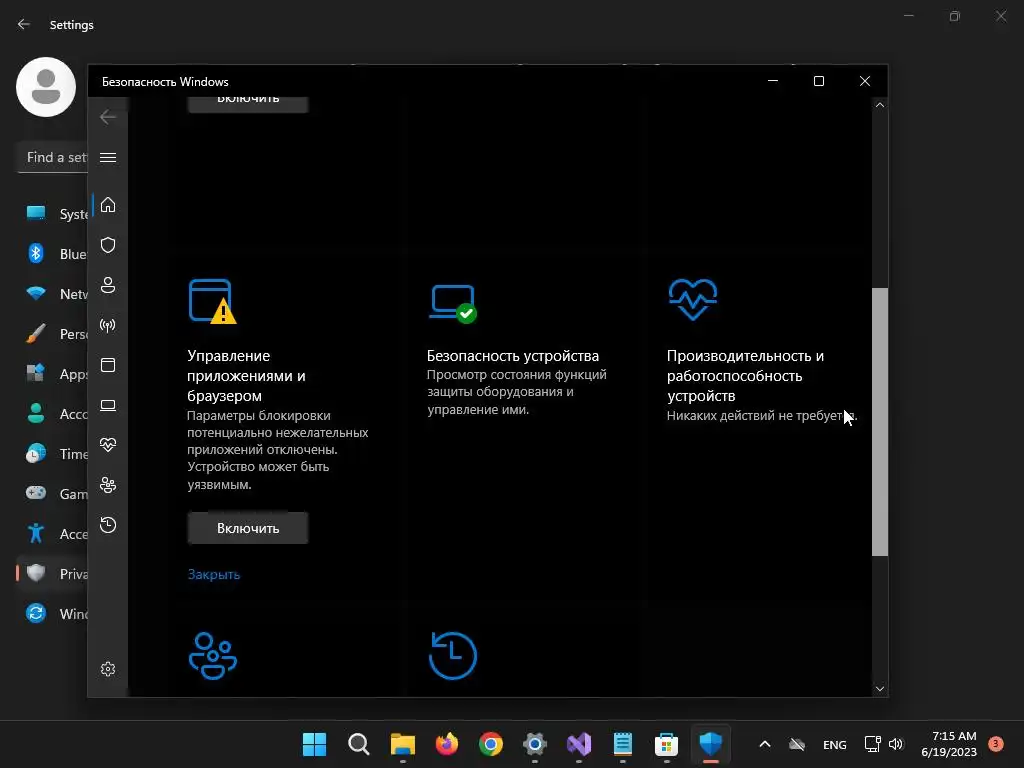Open volume control in system tray
Image resolution: width=1024 pixels, height=768 pixels.
[x=896, y=744]
